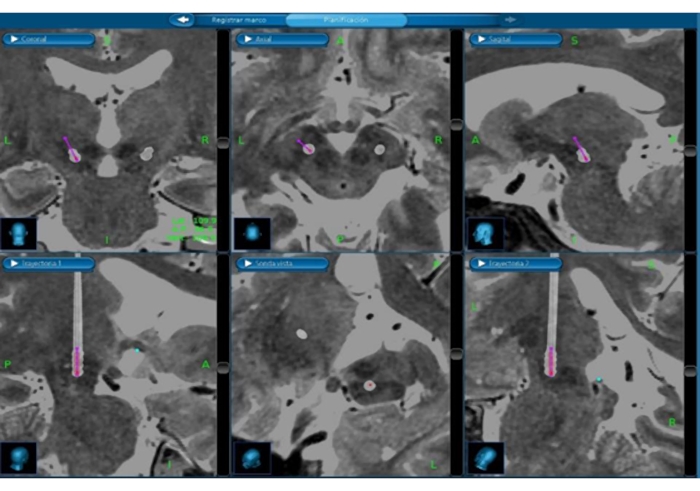The height and width of the screenshot is (491, 700).
Task: Open the Sonda vista view dropdown
Action: pyautogui.click(x=283, y=263)
